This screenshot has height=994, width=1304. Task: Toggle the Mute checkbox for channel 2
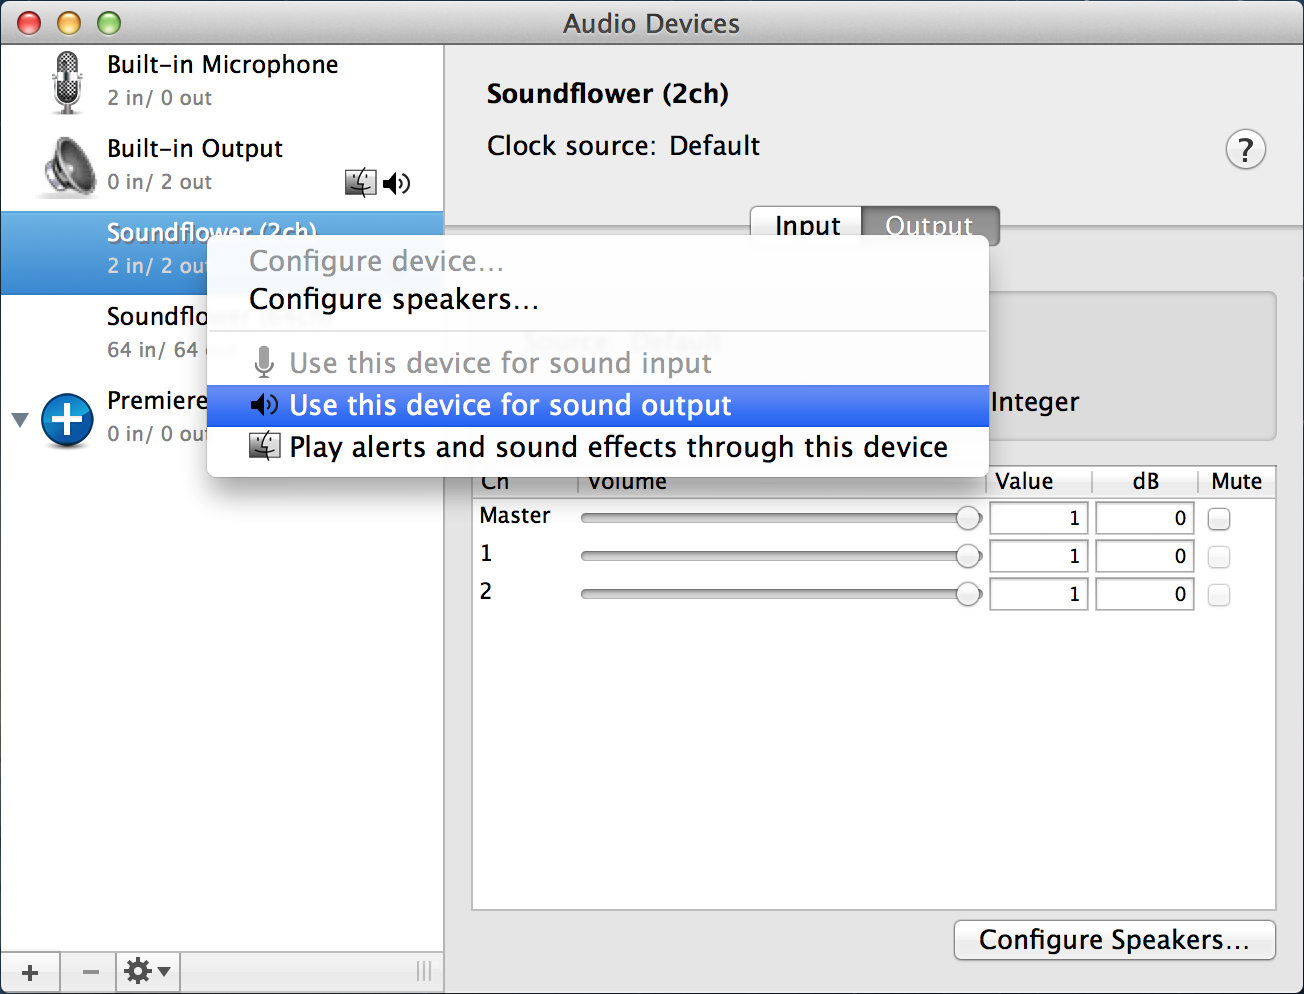coord(1219,595)
